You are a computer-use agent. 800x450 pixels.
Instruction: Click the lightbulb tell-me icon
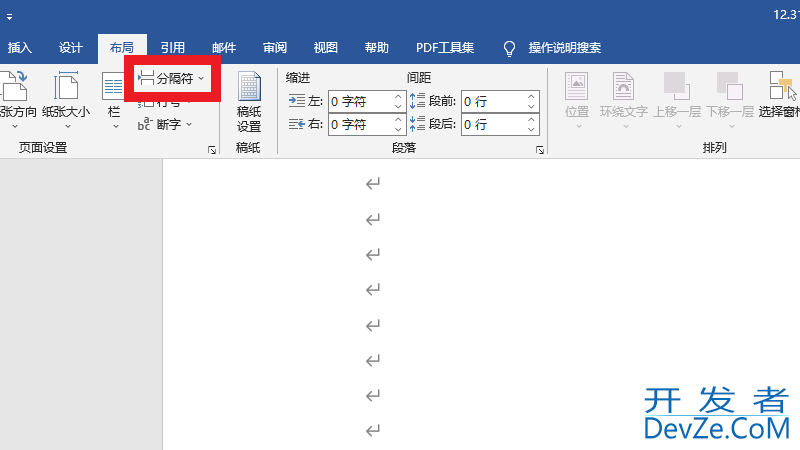click(509, 48)
